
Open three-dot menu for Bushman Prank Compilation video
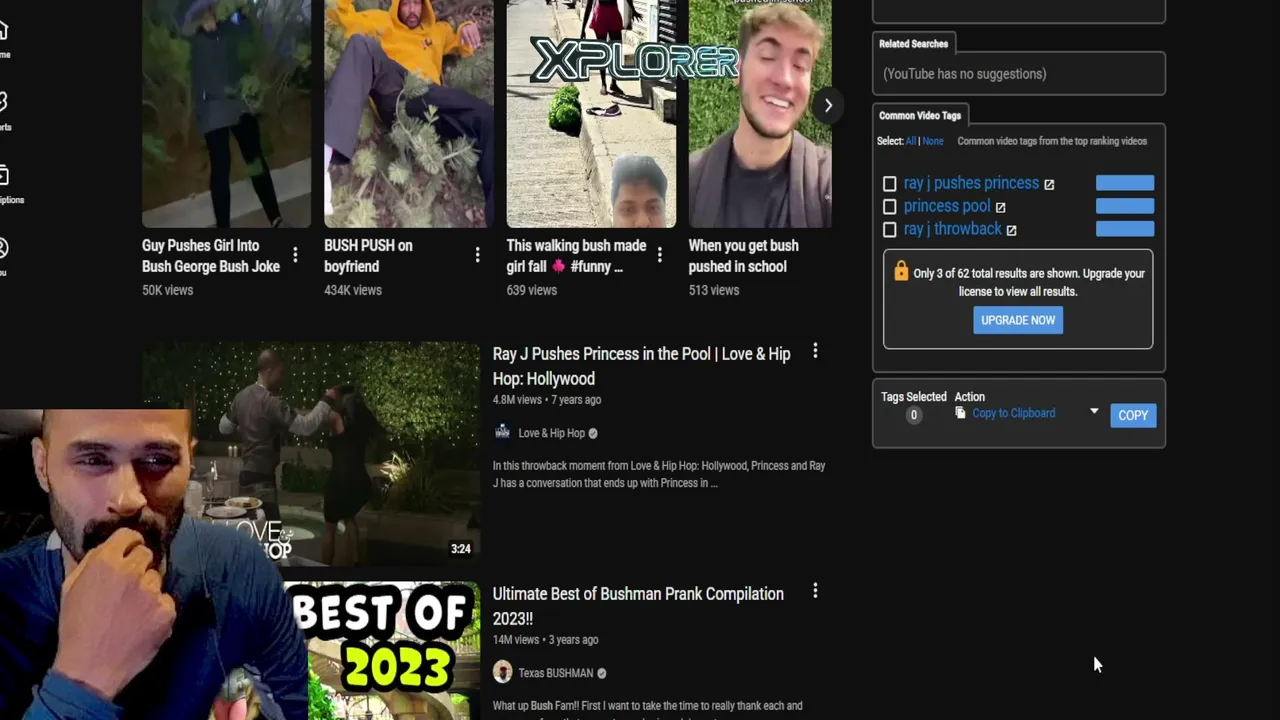pos(815,591)
